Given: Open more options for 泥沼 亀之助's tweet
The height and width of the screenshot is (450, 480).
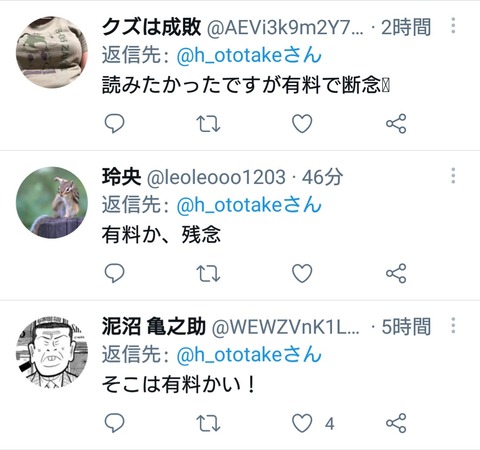Looking at the screenshot, I should pos(453,325).
